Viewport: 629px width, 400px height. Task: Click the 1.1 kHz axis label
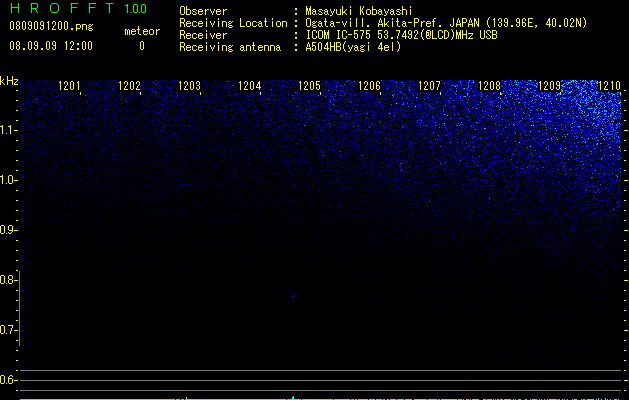[7, 130]
